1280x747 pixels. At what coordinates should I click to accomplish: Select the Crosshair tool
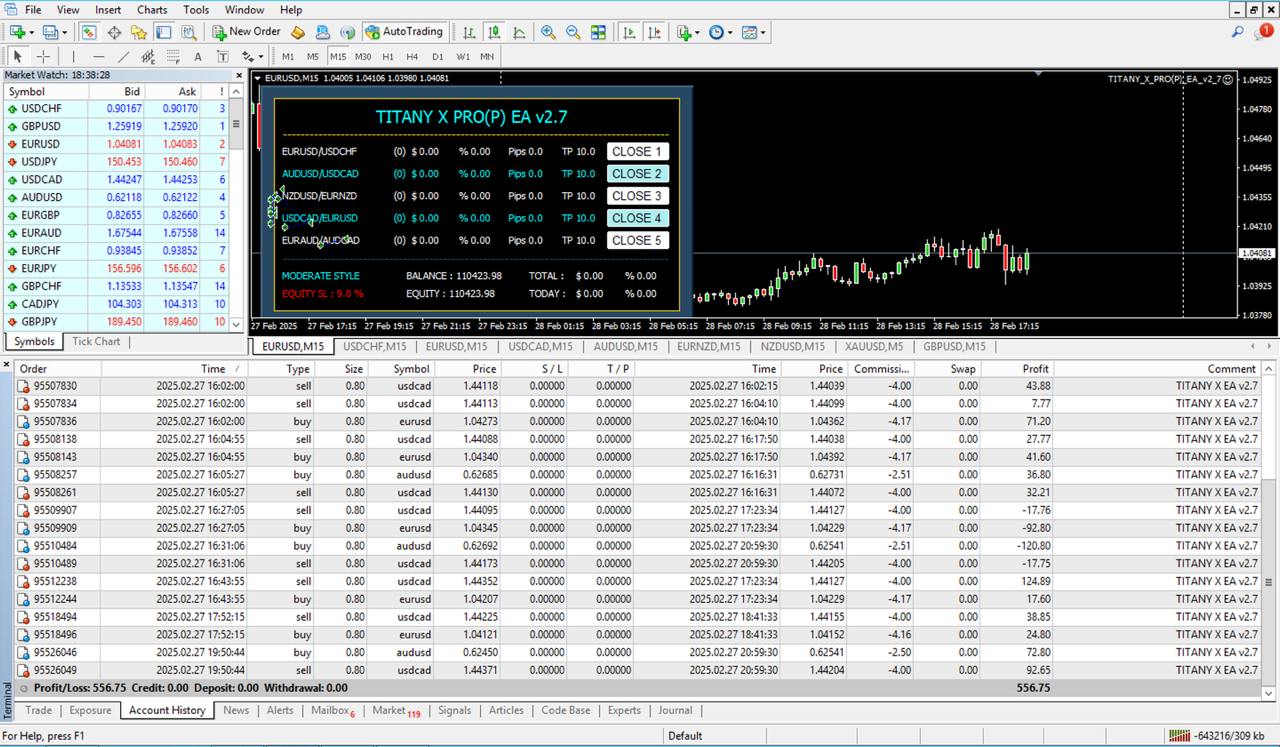43,56
